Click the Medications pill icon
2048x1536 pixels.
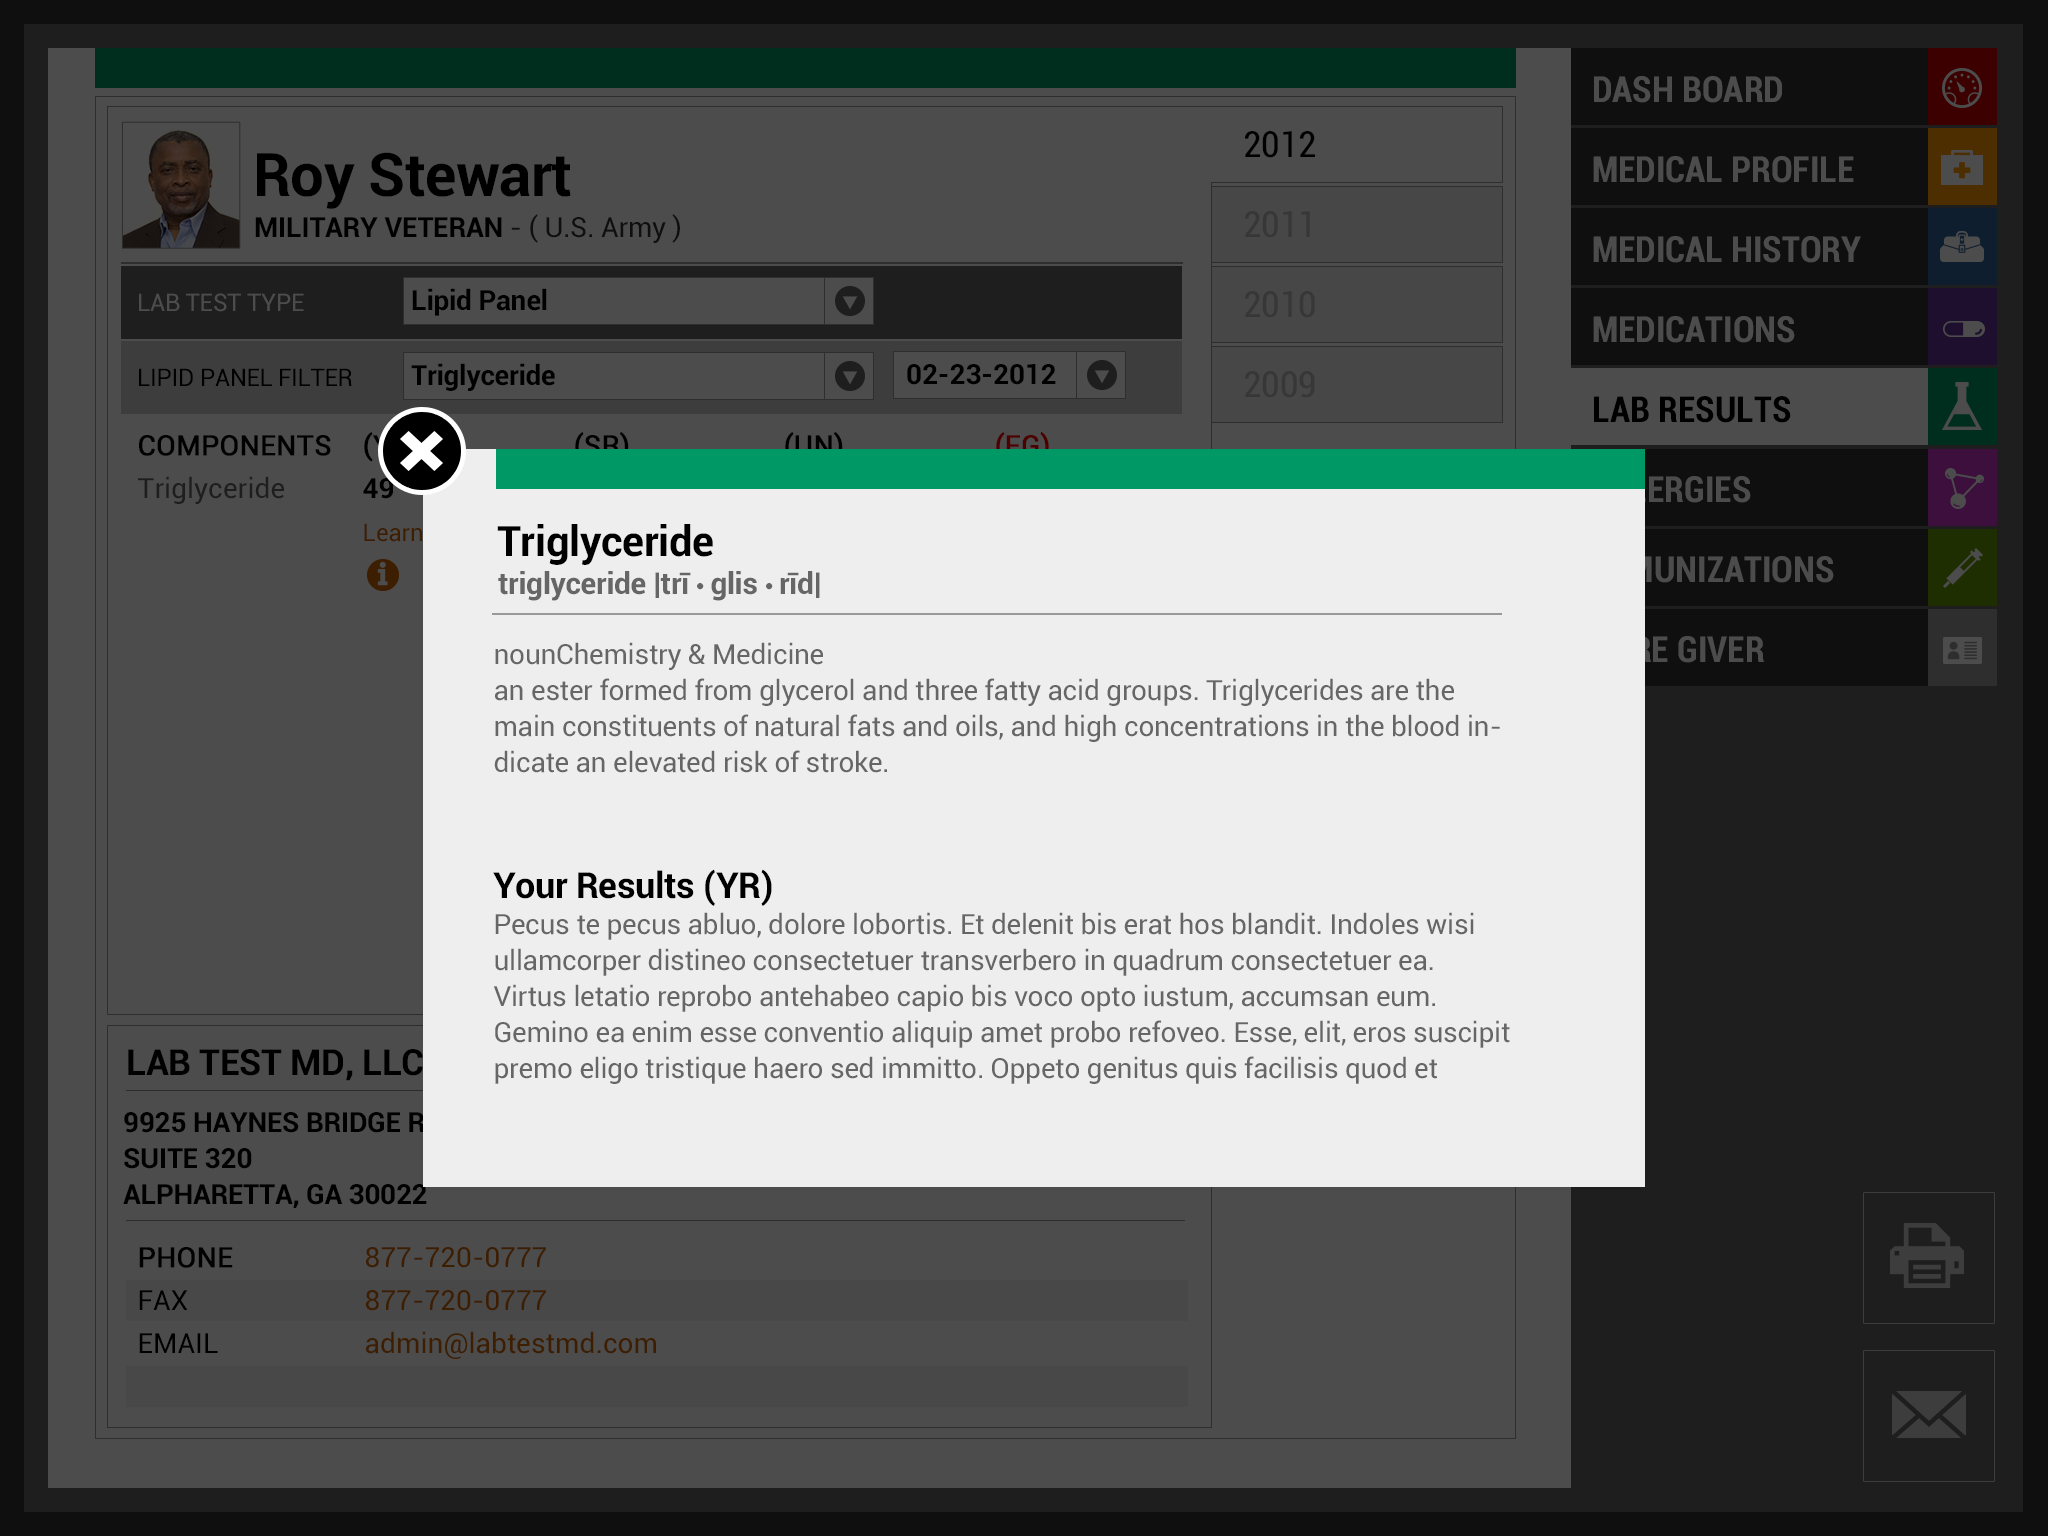tap(1961, 329)
